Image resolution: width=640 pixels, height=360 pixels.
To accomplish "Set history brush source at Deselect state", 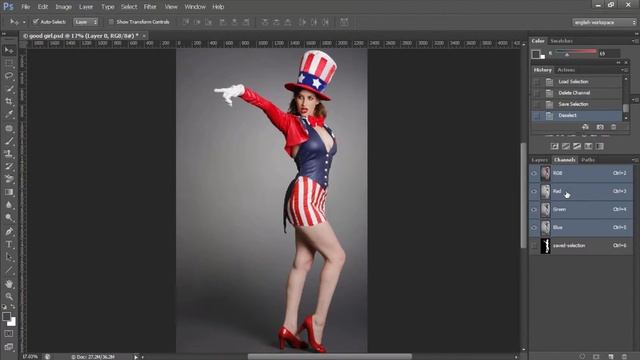I will pyautogui.click(x=536, y=116).
